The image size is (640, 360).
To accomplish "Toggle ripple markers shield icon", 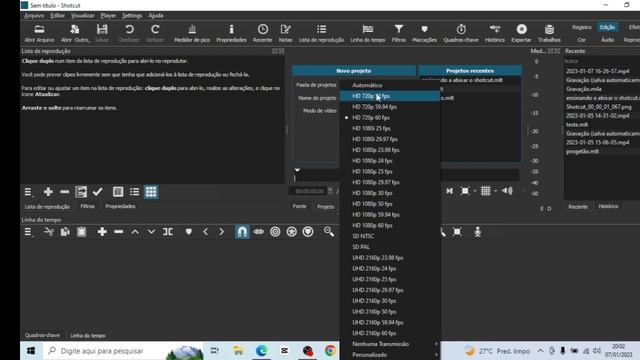I will [x=308, y=232].
